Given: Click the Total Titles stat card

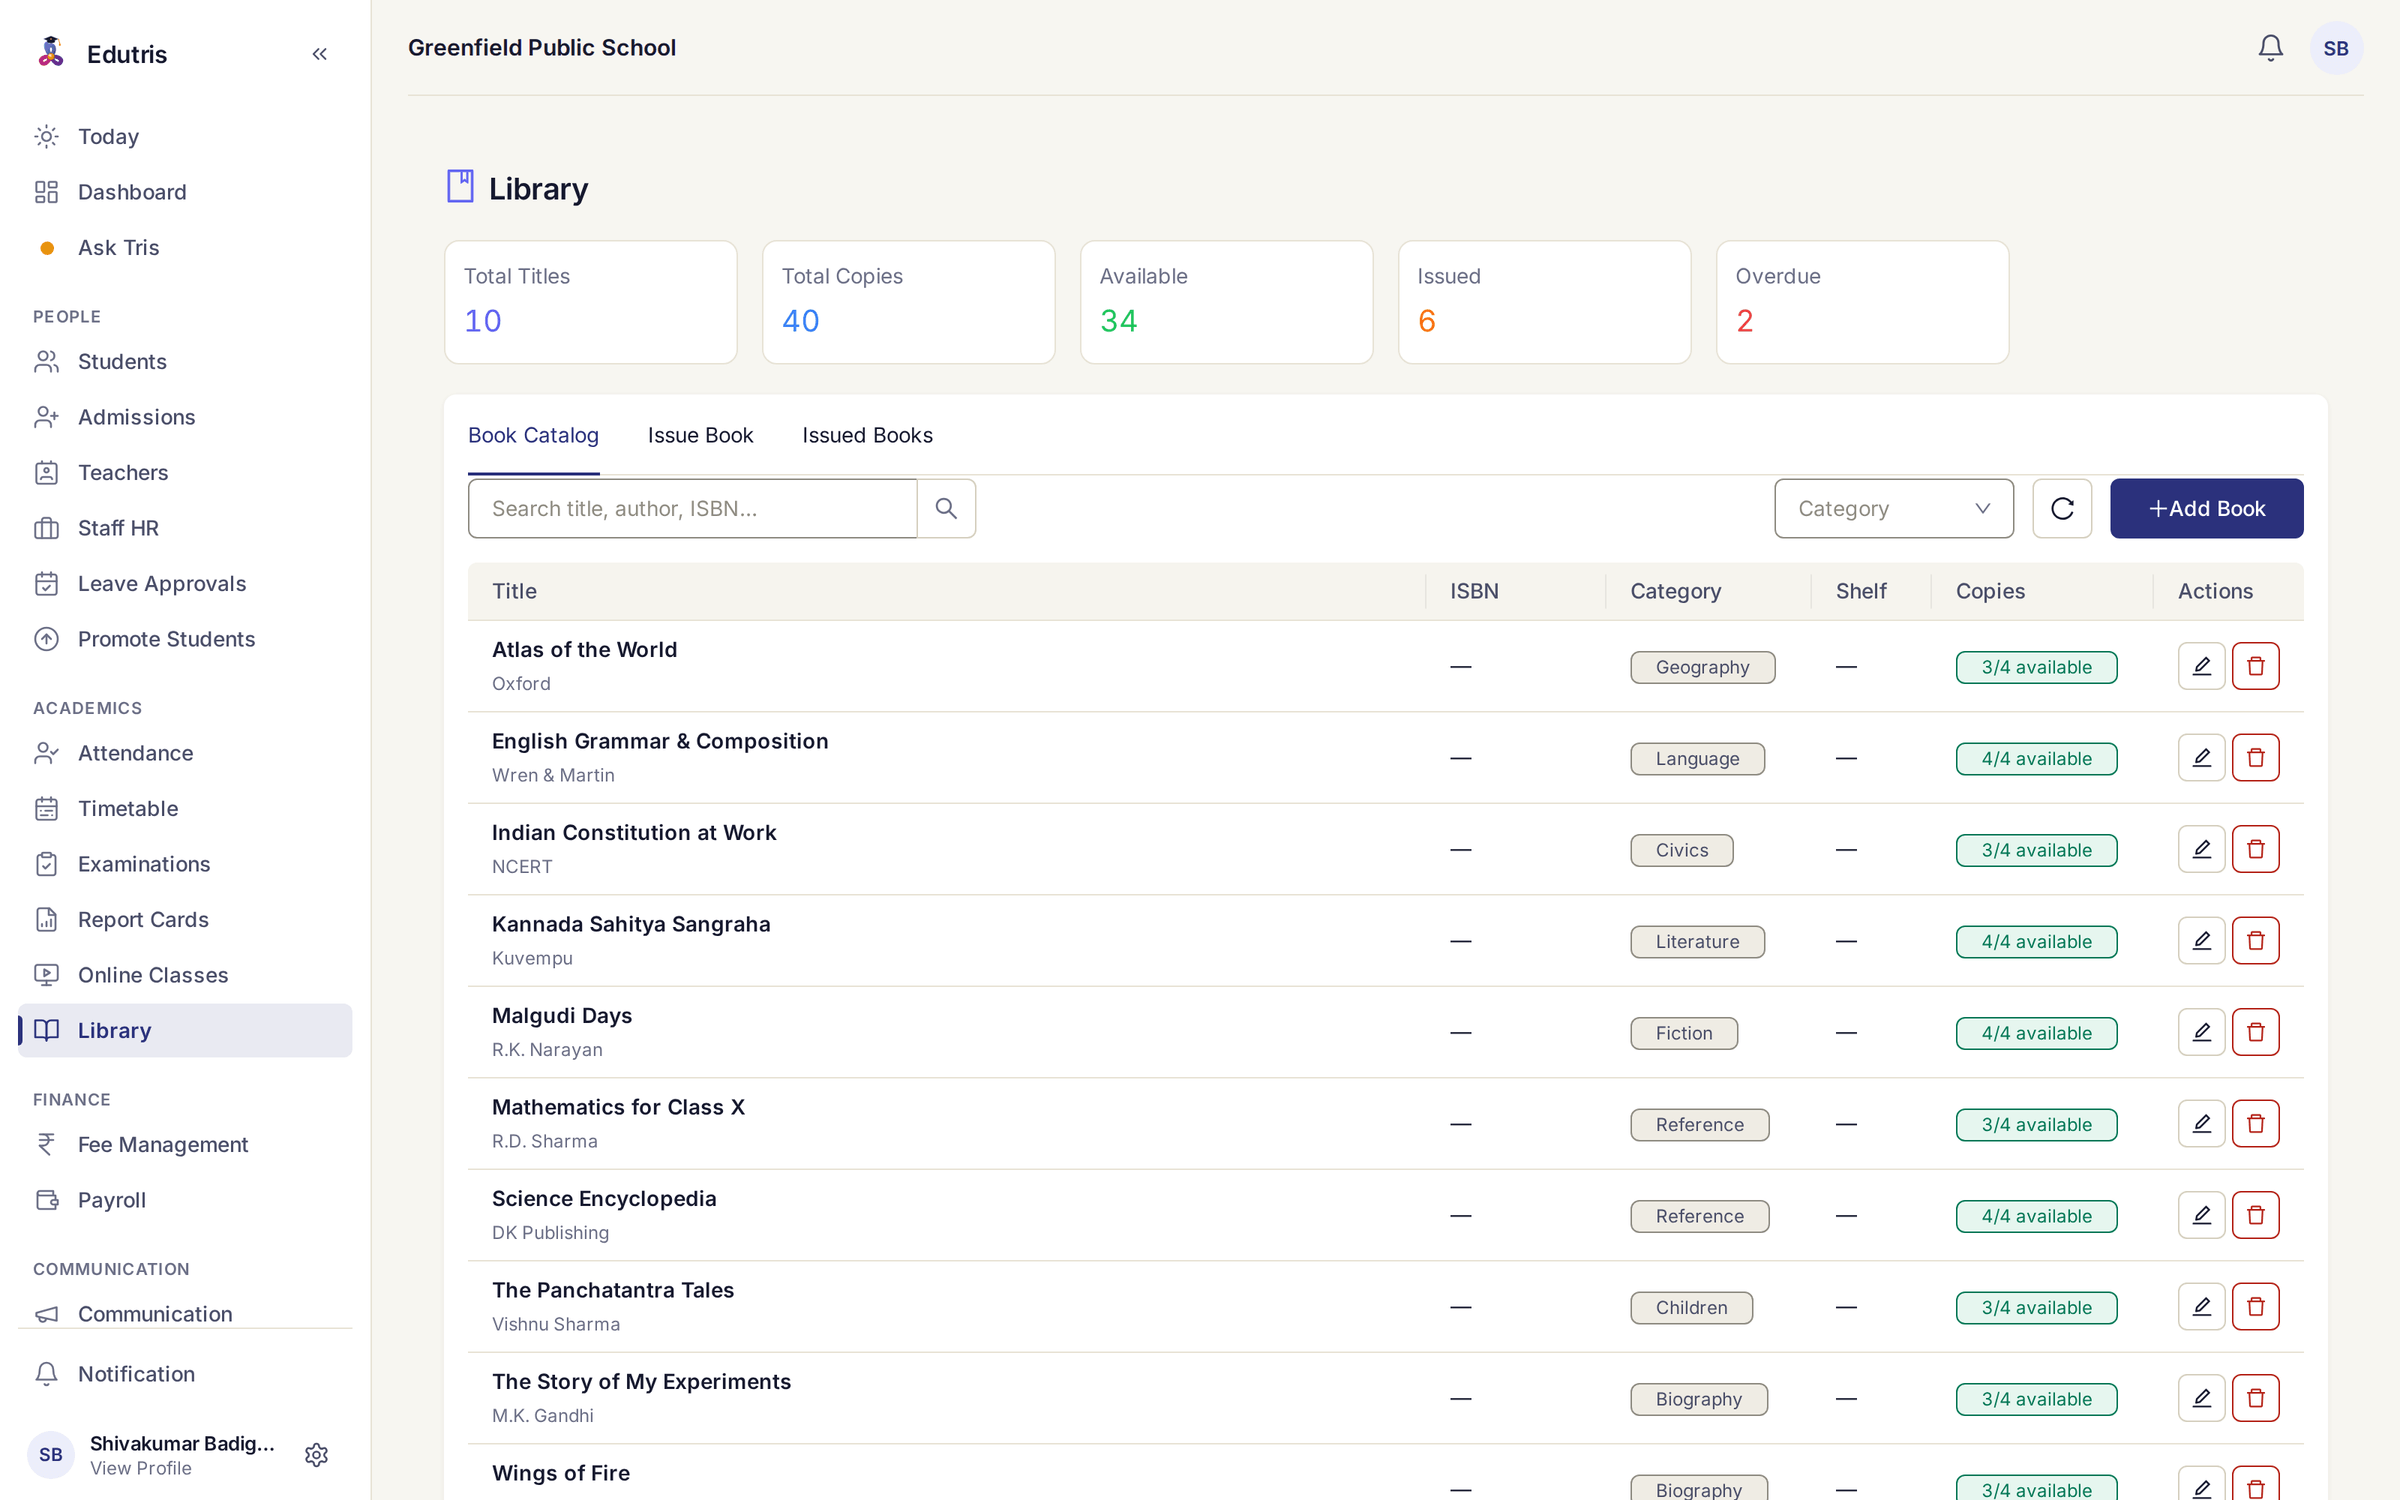Looking at the screenshot, I should [591, 302].
